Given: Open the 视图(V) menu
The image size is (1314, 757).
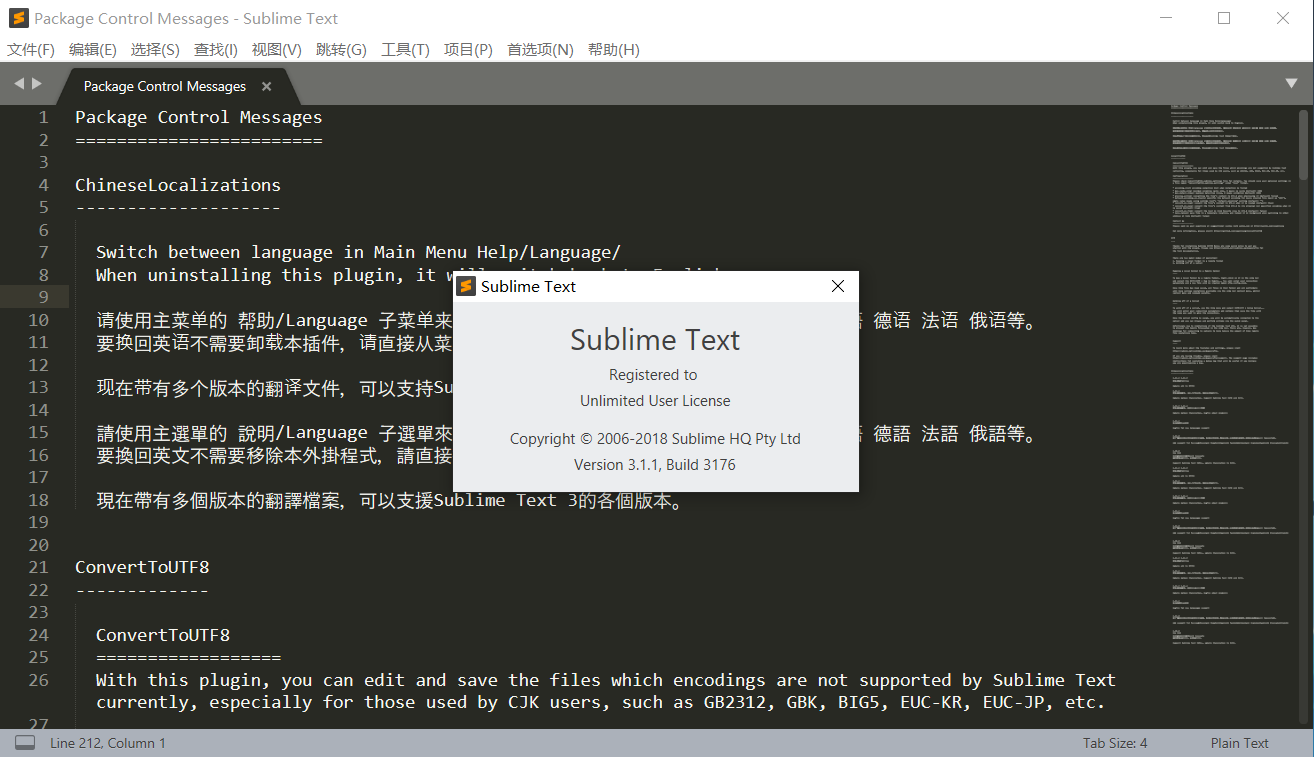Looking at the screenshot, I should (x=277, y=50).
